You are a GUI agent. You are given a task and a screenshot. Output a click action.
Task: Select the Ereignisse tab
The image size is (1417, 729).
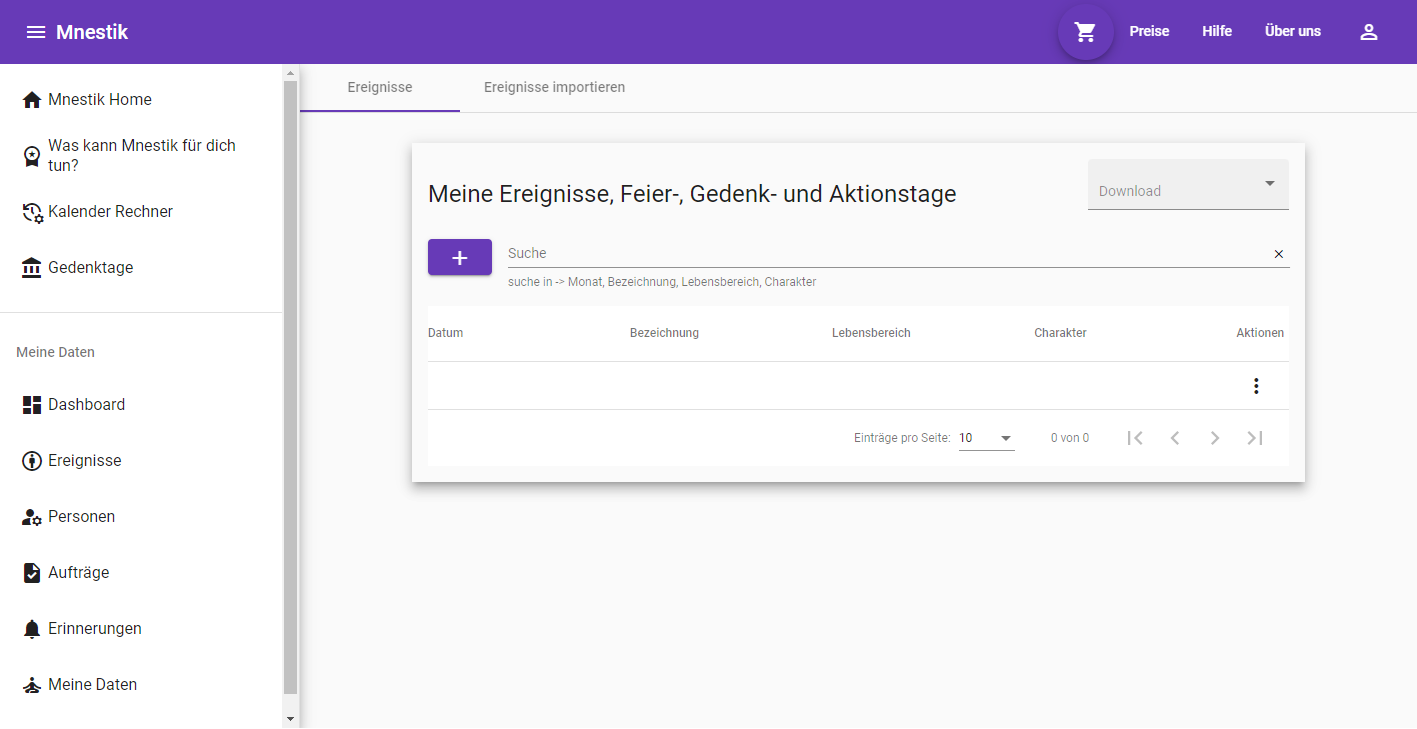point(380,88)
